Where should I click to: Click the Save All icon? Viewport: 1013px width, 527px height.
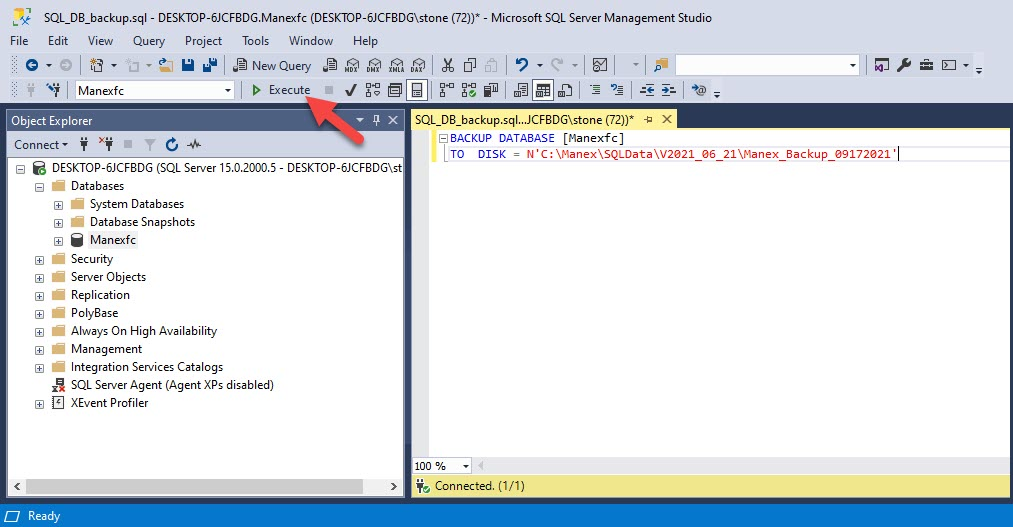(210, 65)
